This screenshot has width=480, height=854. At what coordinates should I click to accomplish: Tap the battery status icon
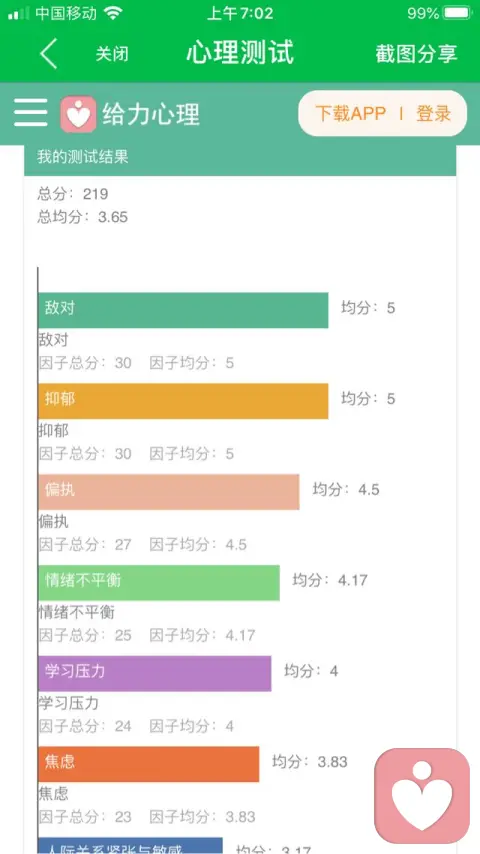pyautogui.click(x=457, y=13)
